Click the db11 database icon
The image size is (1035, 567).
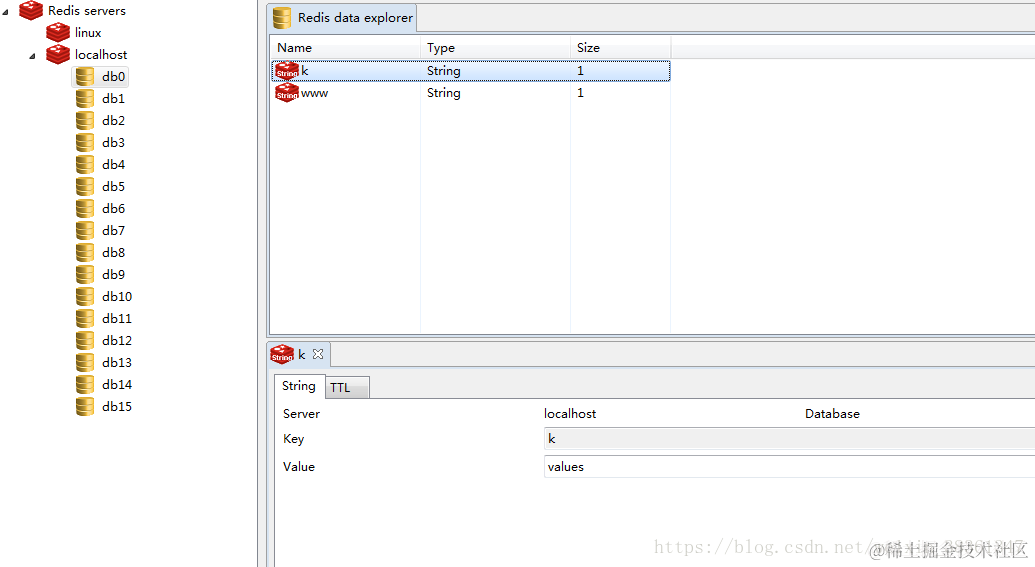point(85,318)
